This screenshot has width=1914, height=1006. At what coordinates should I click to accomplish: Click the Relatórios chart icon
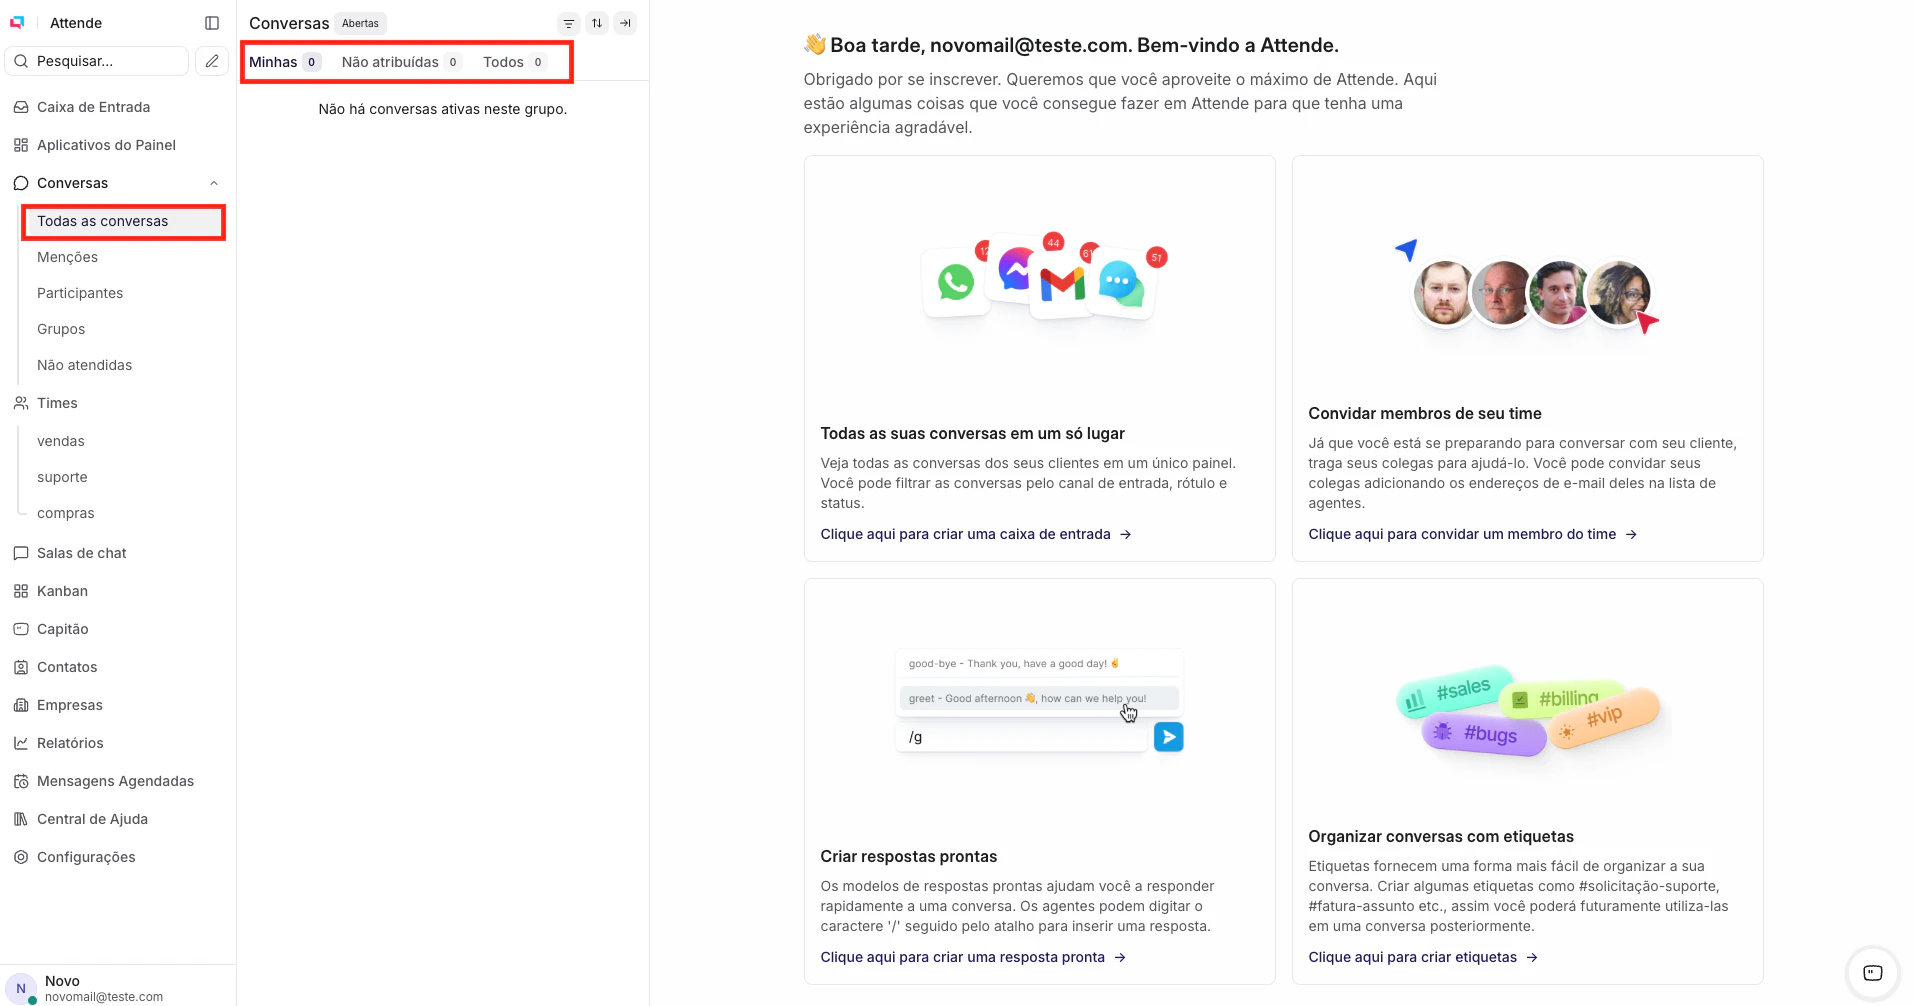[x=21, y=743]
